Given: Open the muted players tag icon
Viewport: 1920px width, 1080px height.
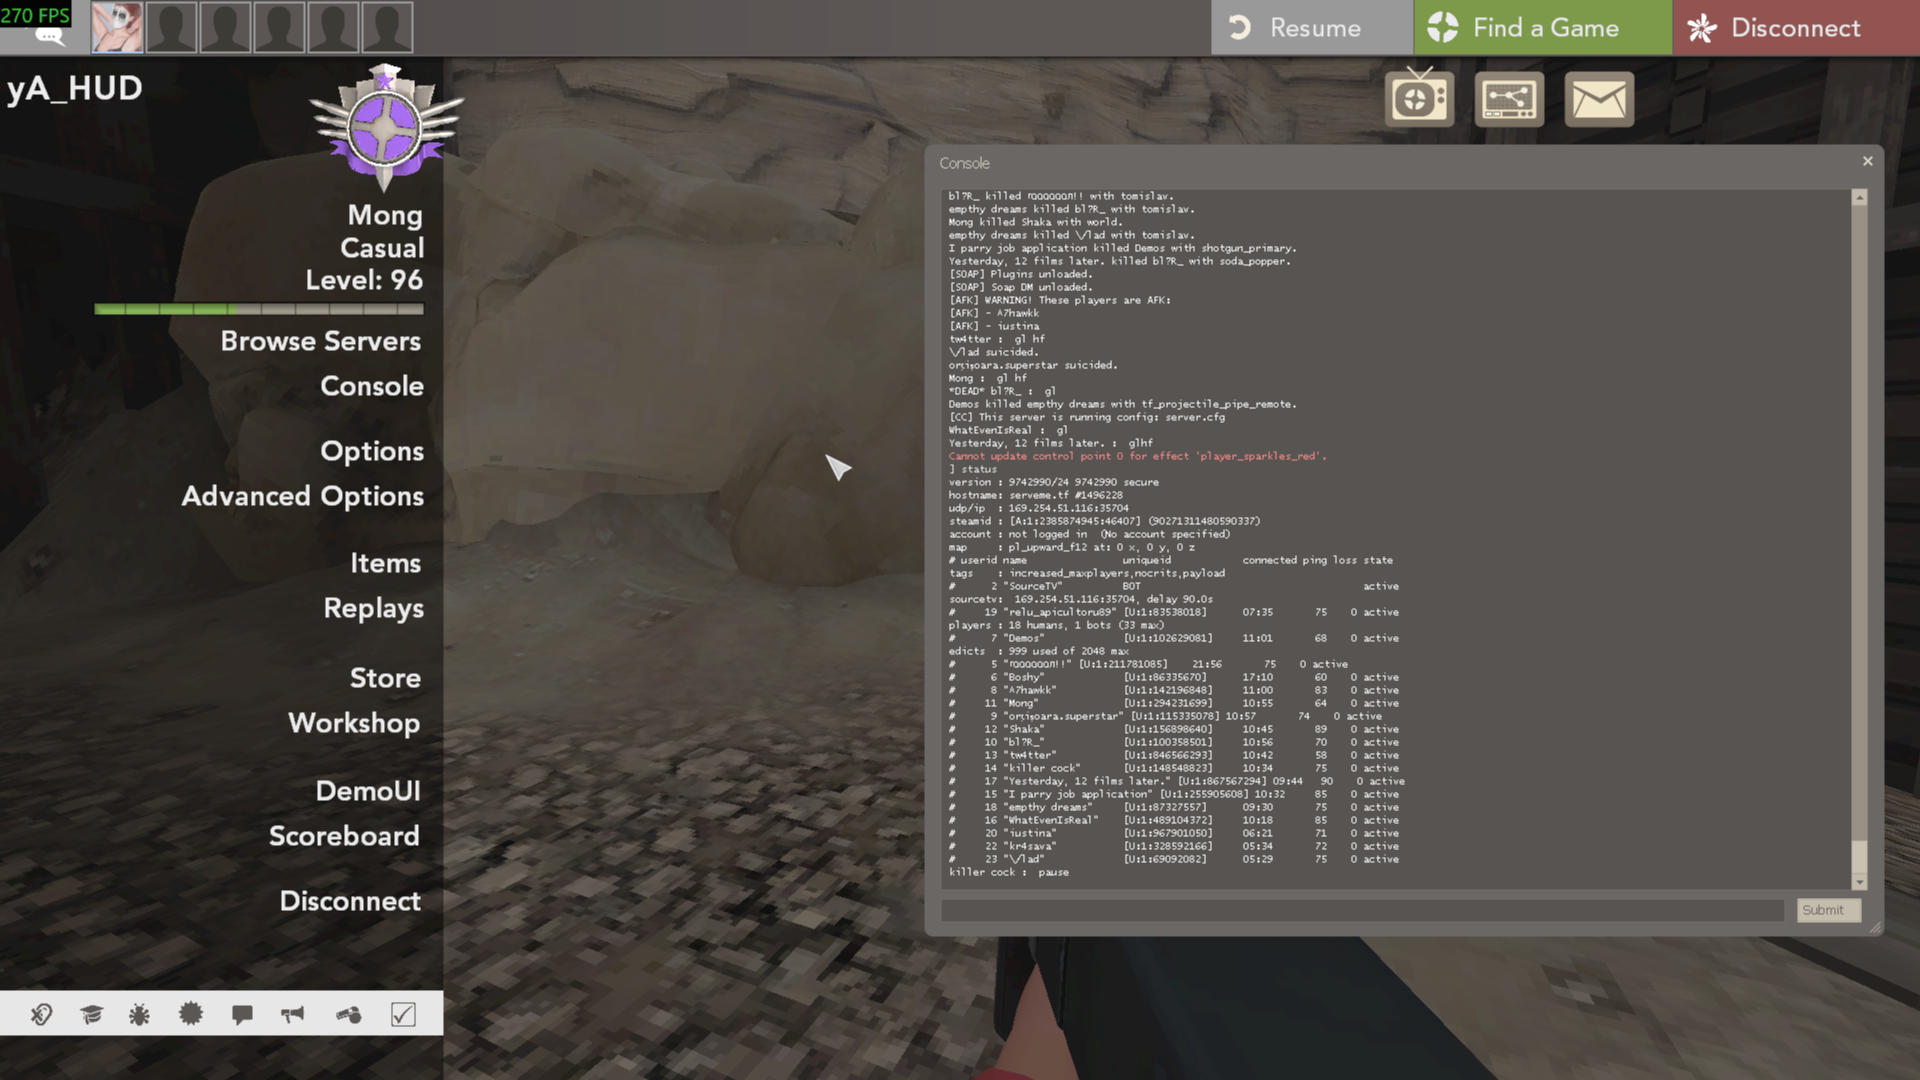Looking at the screenshot, I should click(x=41, y=1015).
